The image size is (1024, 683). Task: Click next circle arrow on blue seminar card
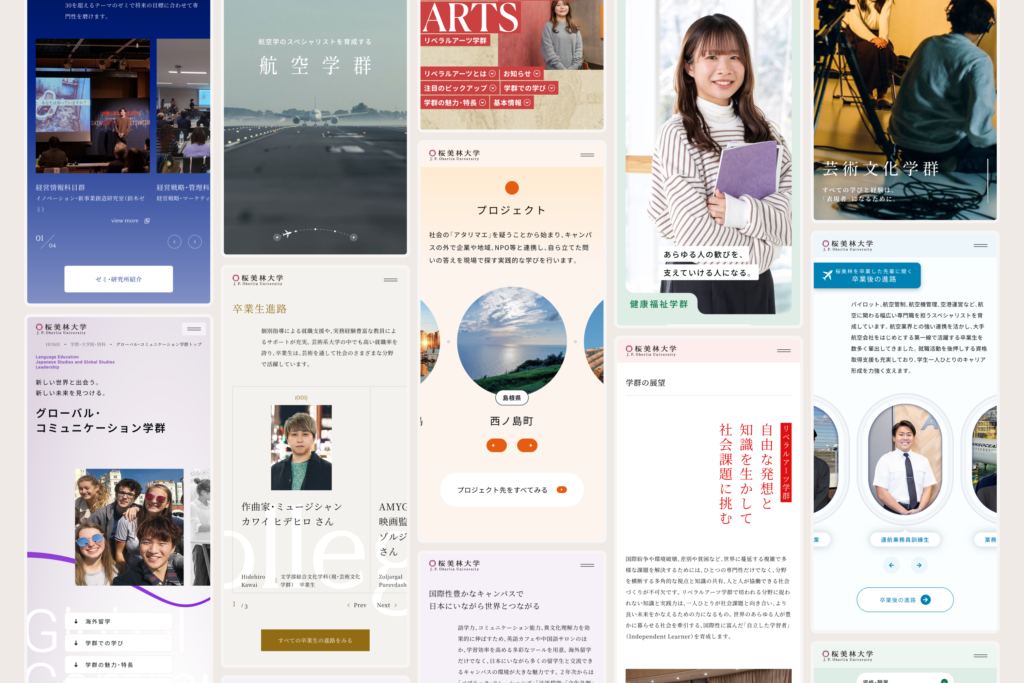tap(195, 242)
